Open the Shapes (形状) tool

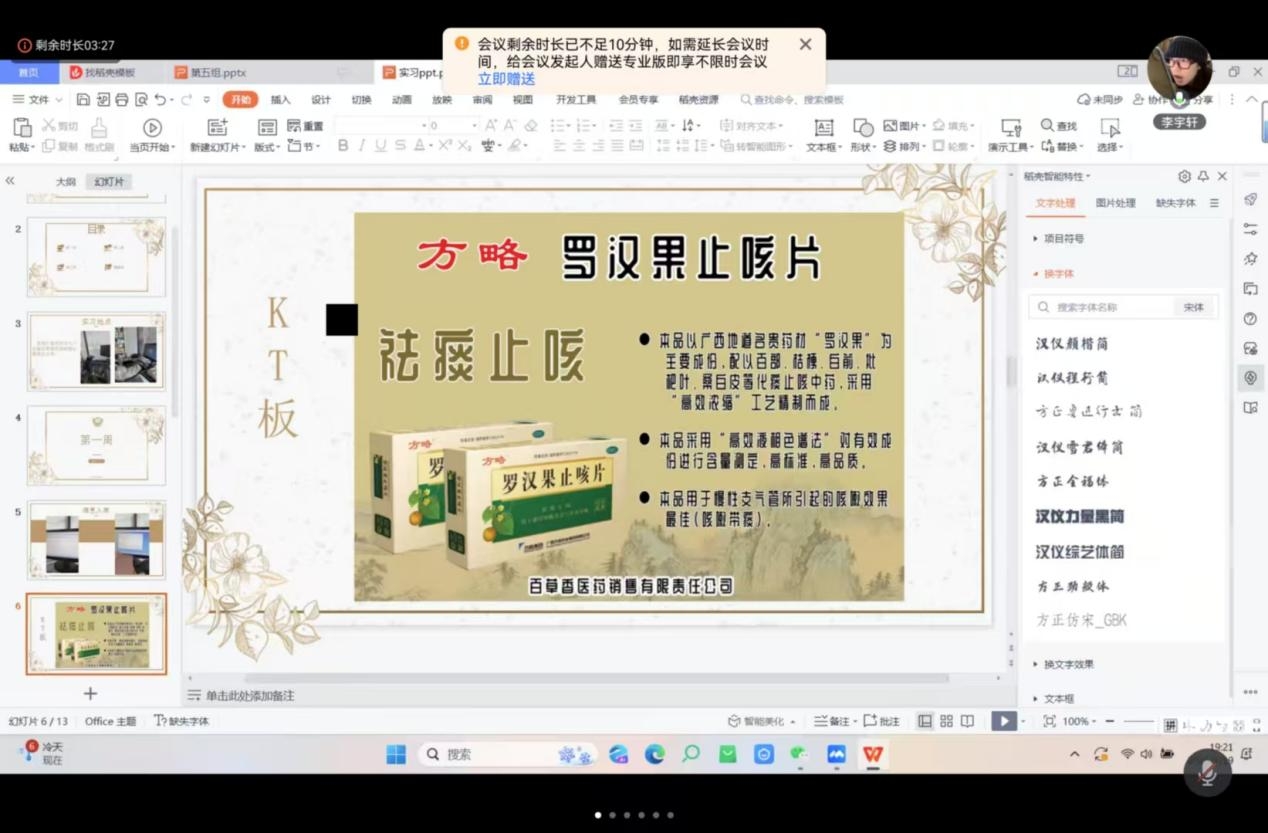point(863,128)
